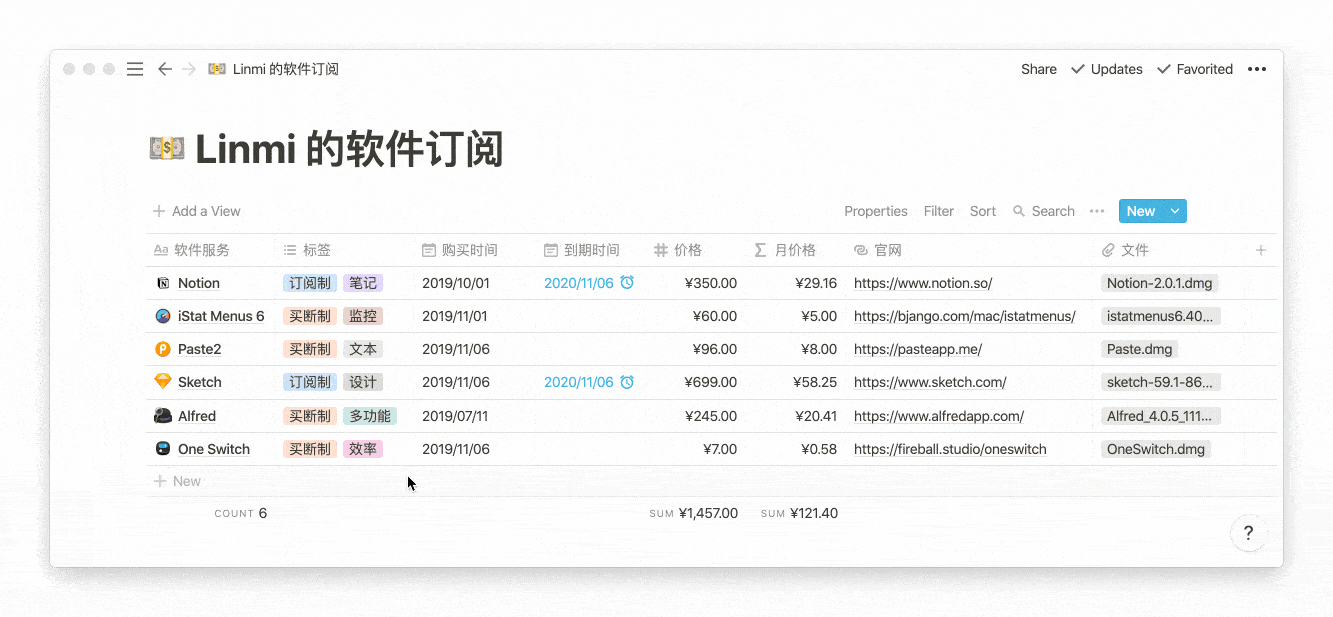Click the 2019/07/11 purchase date
The image size is (1333, 617).
[455, 416]
